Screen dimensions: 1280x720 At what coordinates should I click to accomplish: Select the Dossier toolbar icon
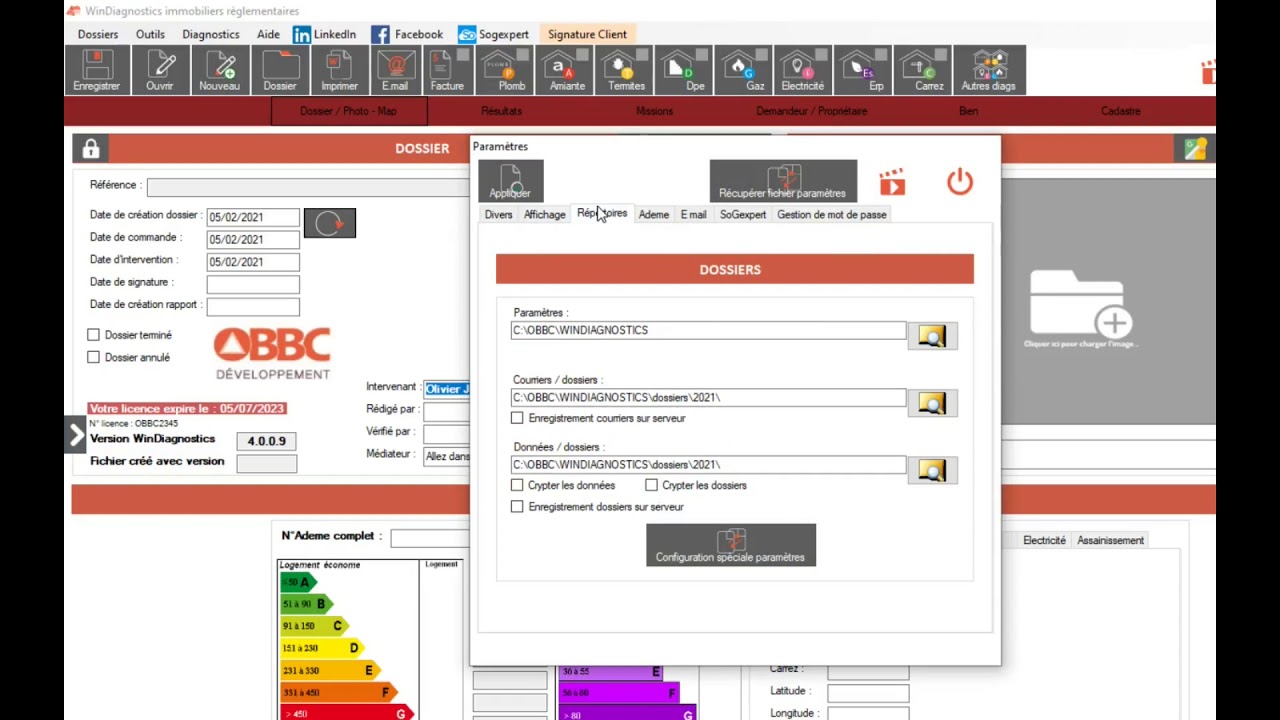point(280,70)
